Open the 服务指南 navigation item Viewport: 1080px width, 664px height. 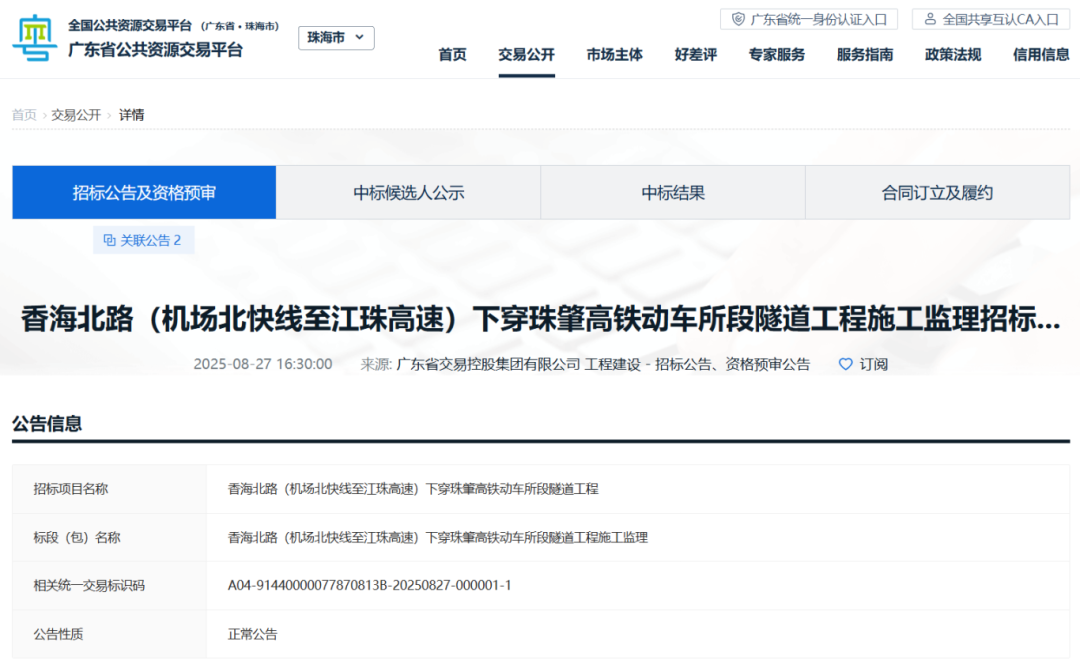tap(864, 55)
